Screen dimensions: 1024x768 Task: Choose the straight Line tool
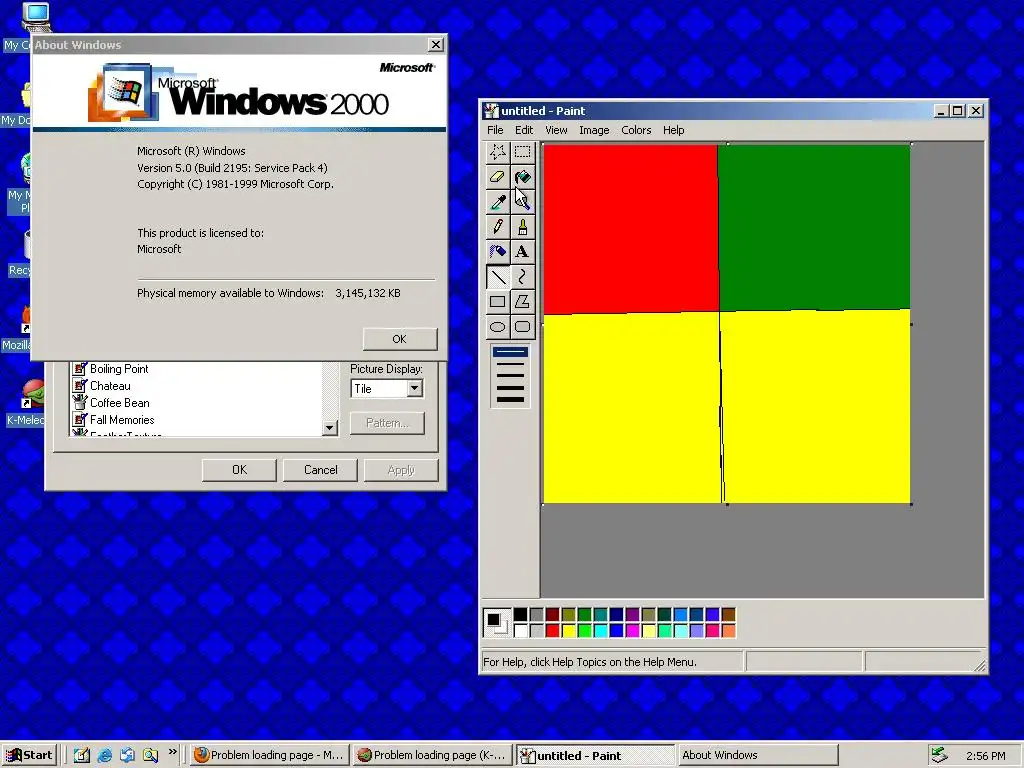tap(498, 277)
